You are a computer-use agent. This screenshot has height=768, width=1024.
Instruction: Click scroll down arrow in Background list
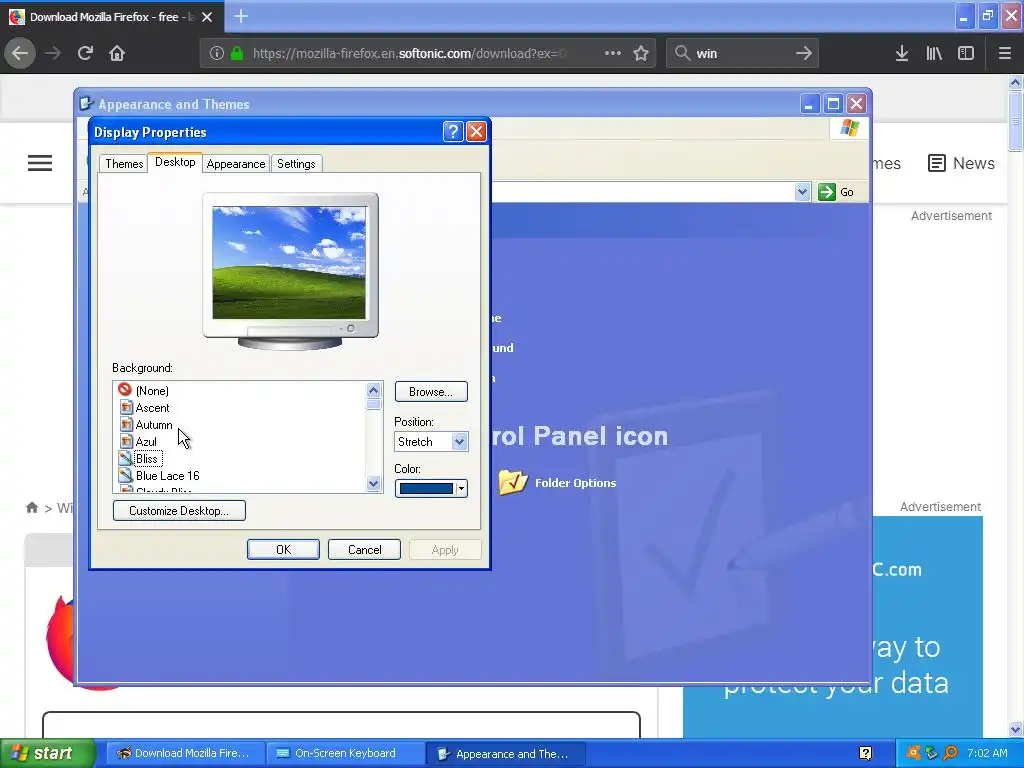pos(374,484)
